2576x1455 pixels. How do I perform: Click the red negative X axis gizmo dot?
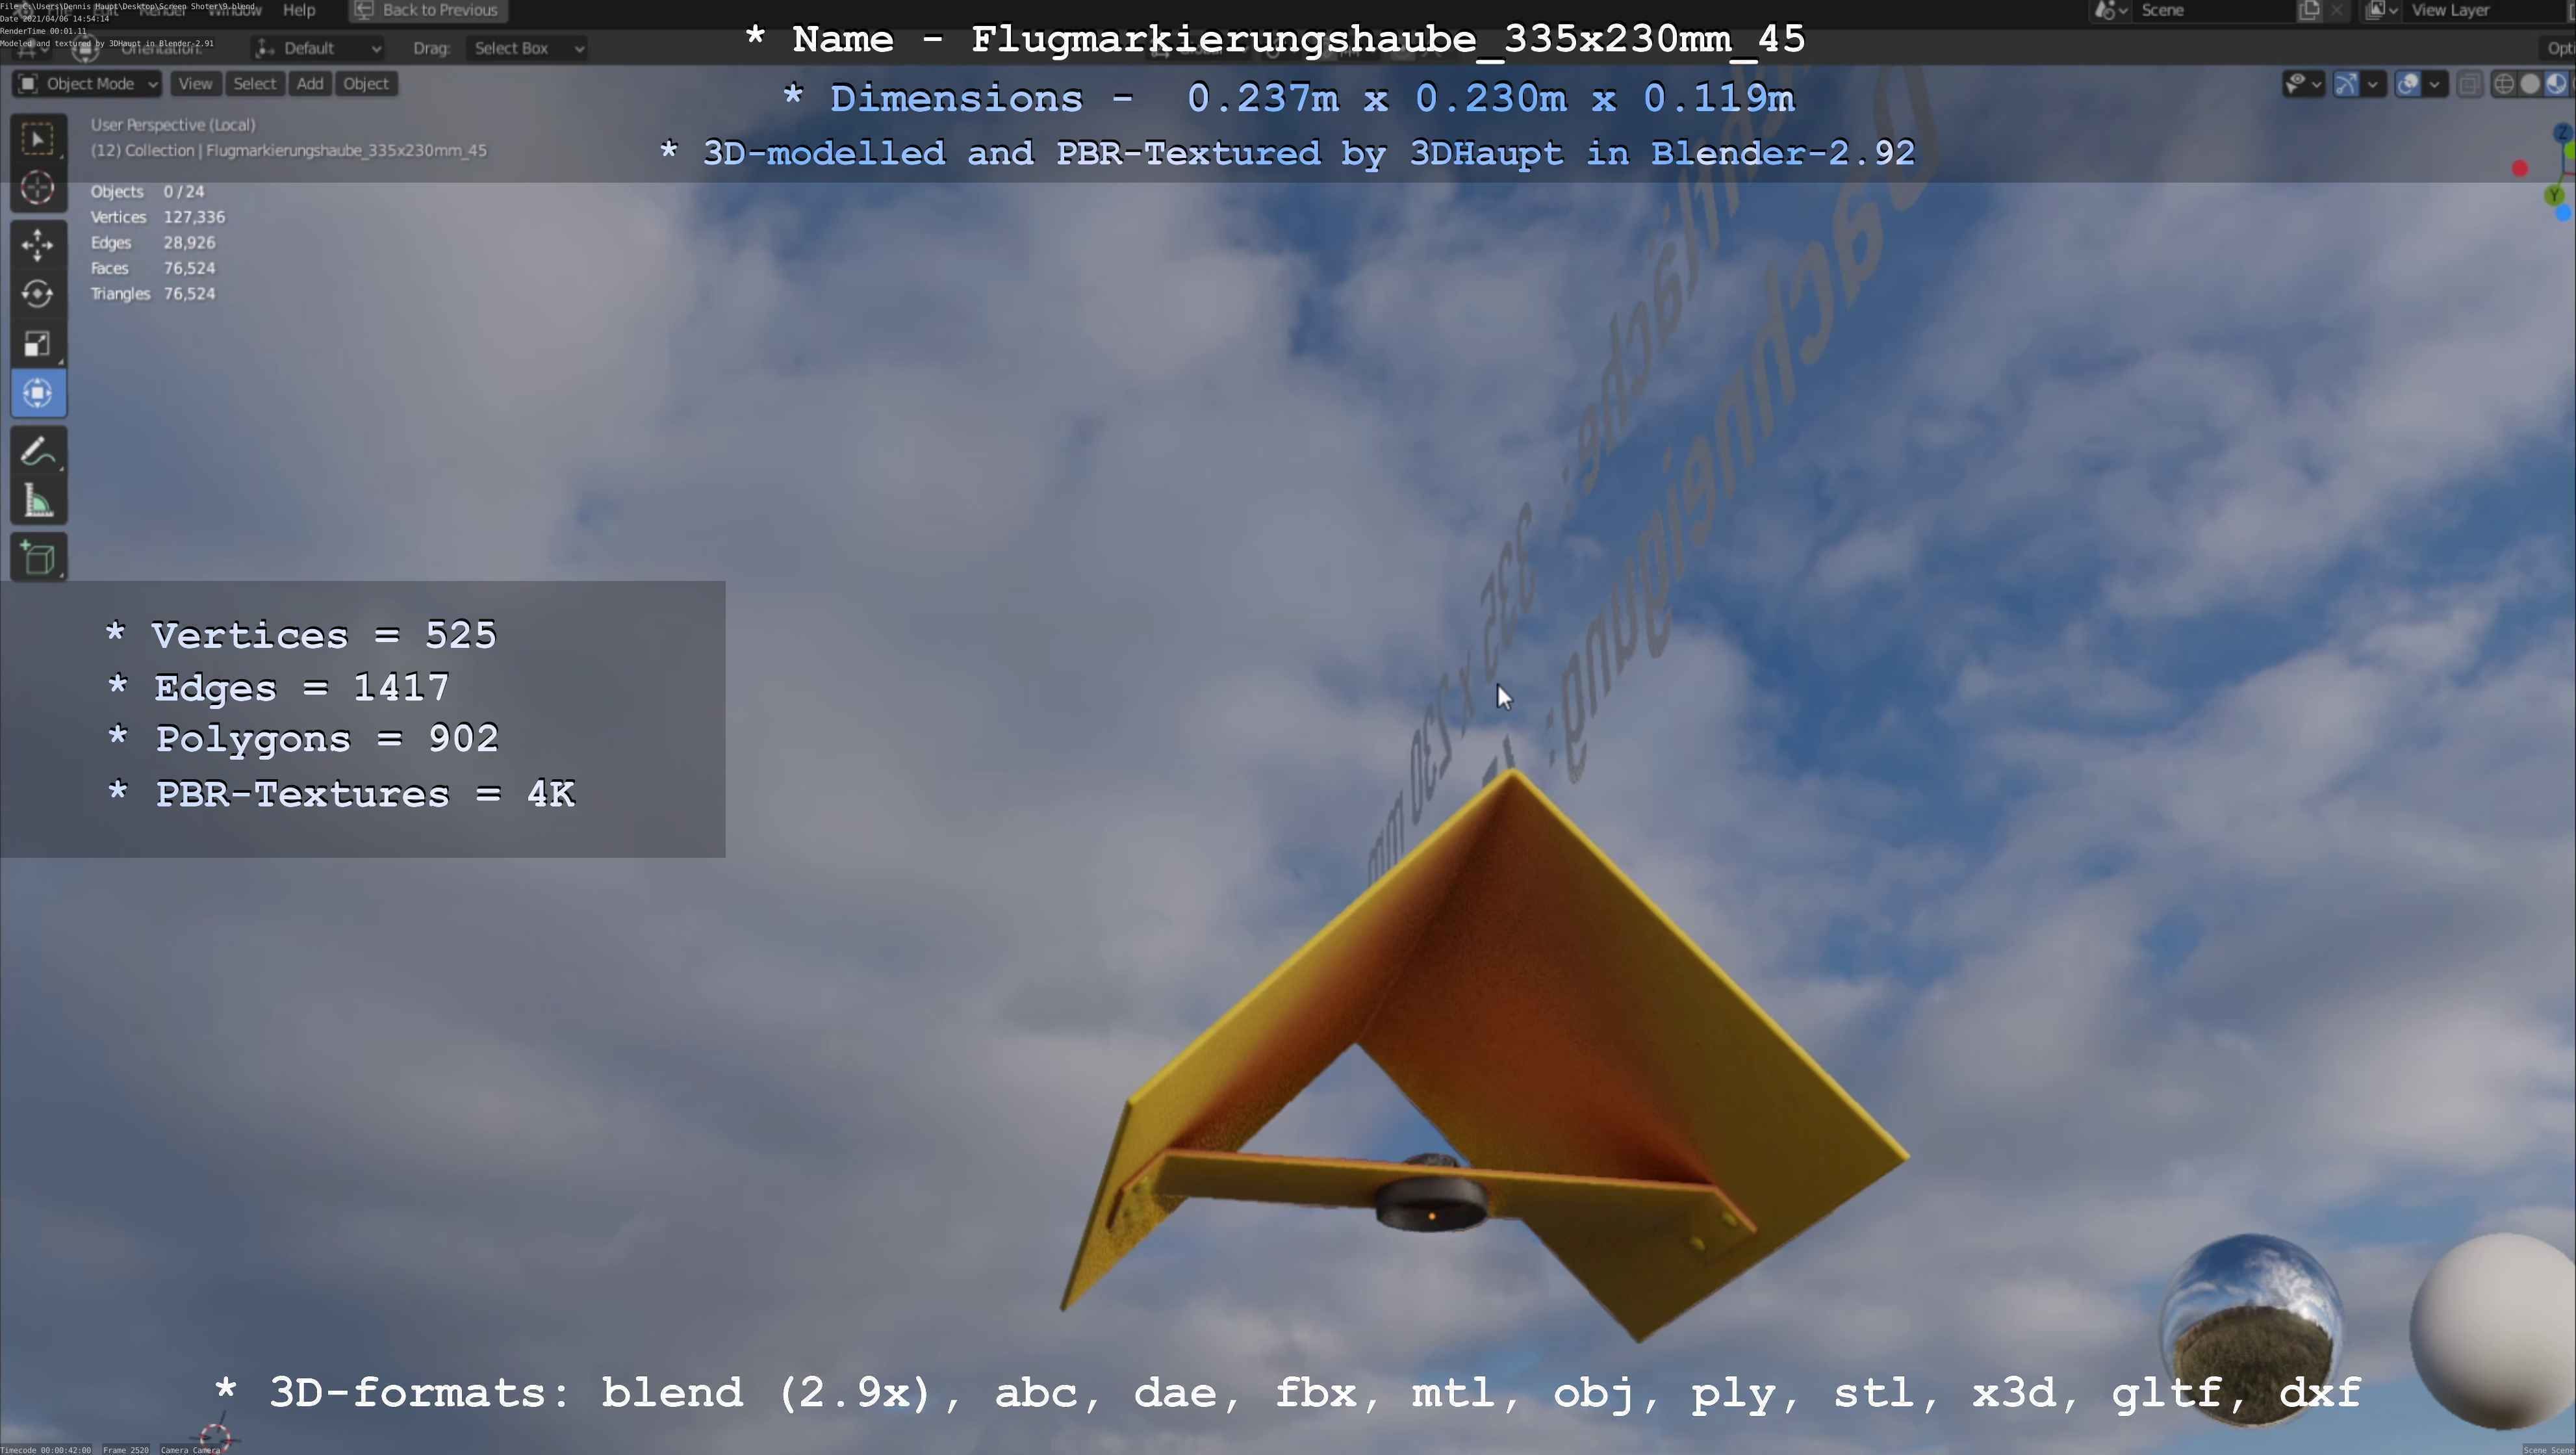point(2520,168)
